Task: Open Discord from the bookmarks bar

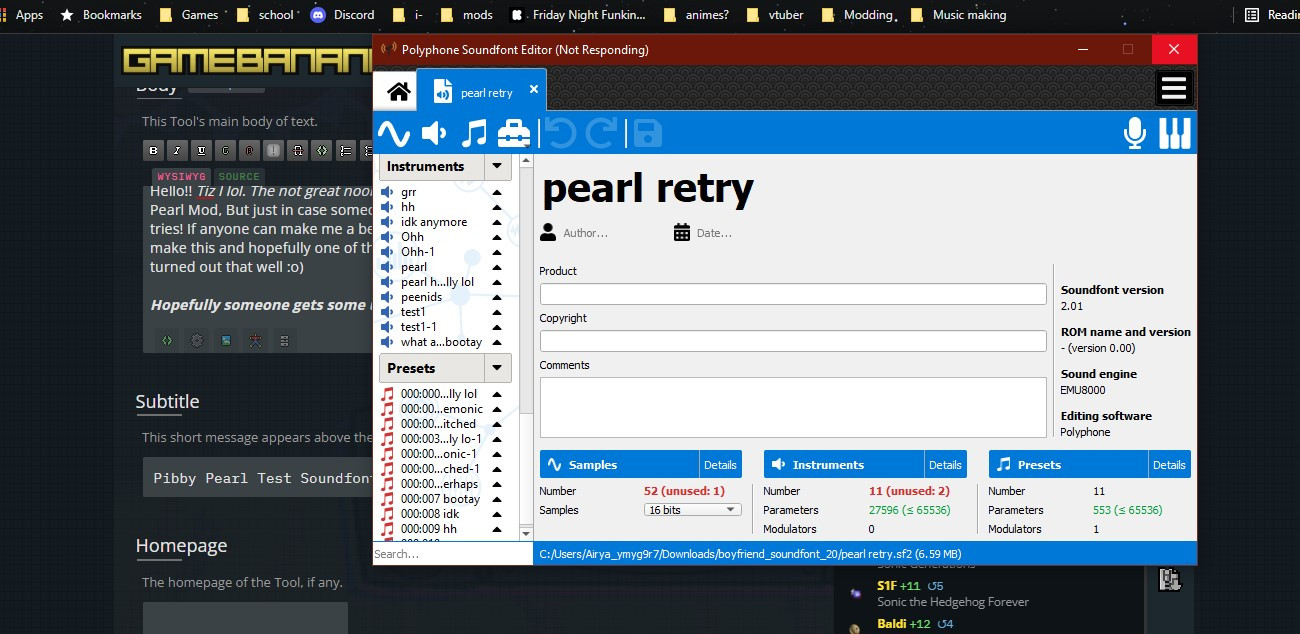Action: [342, 14]
